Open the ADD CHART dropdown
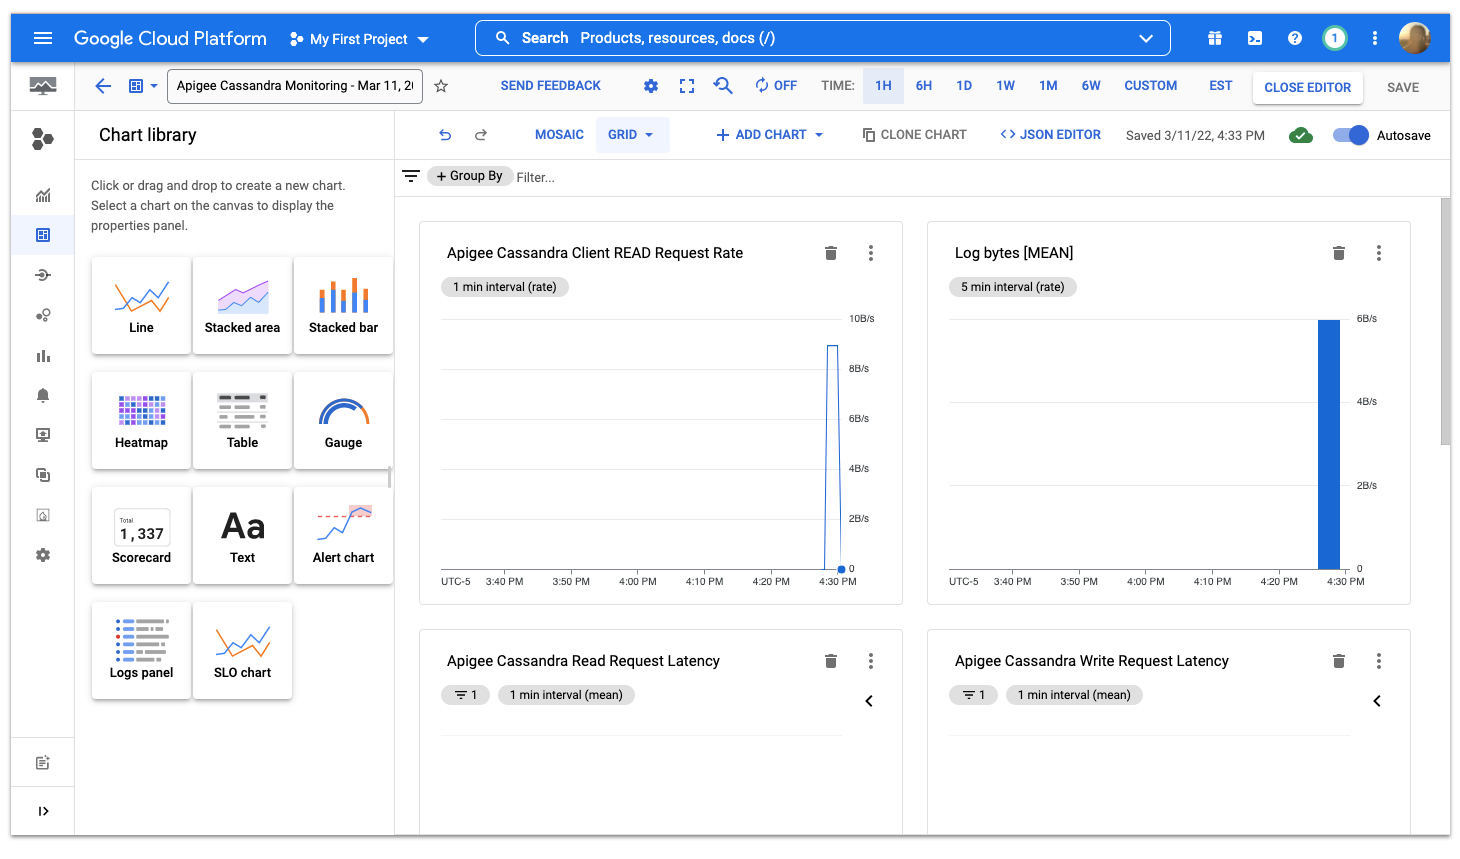The width and height of the screenshot is (1460, 859). (x=770, y=135)
